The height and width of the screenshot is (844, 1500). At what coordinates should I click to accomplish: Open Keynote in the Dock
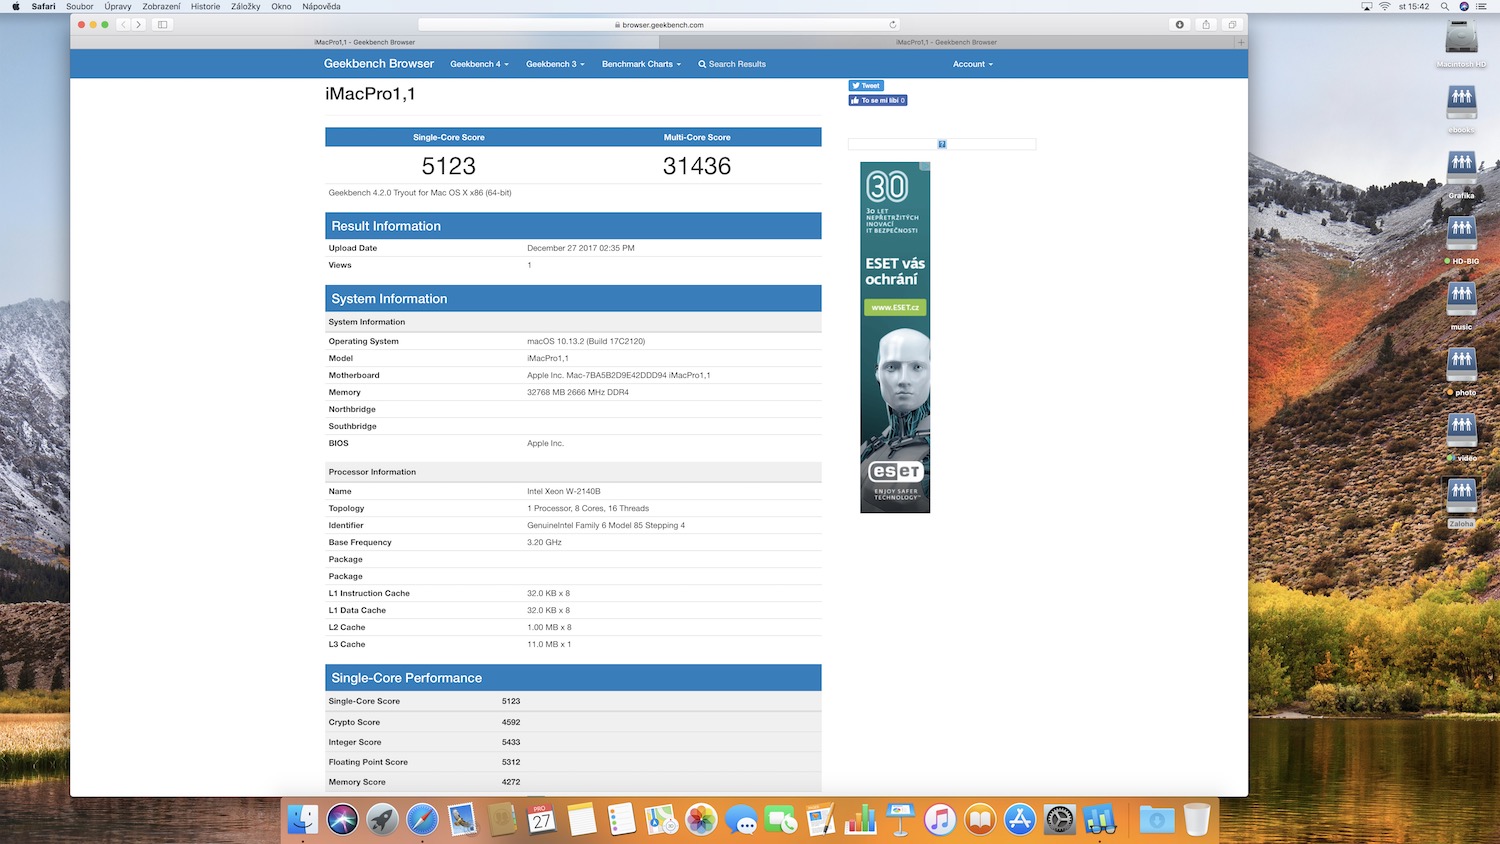[x=900, y=820]
